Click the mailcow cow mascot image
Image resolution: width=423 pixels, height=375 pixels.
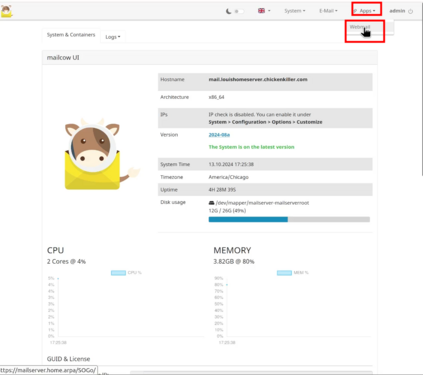click(100, 154)
